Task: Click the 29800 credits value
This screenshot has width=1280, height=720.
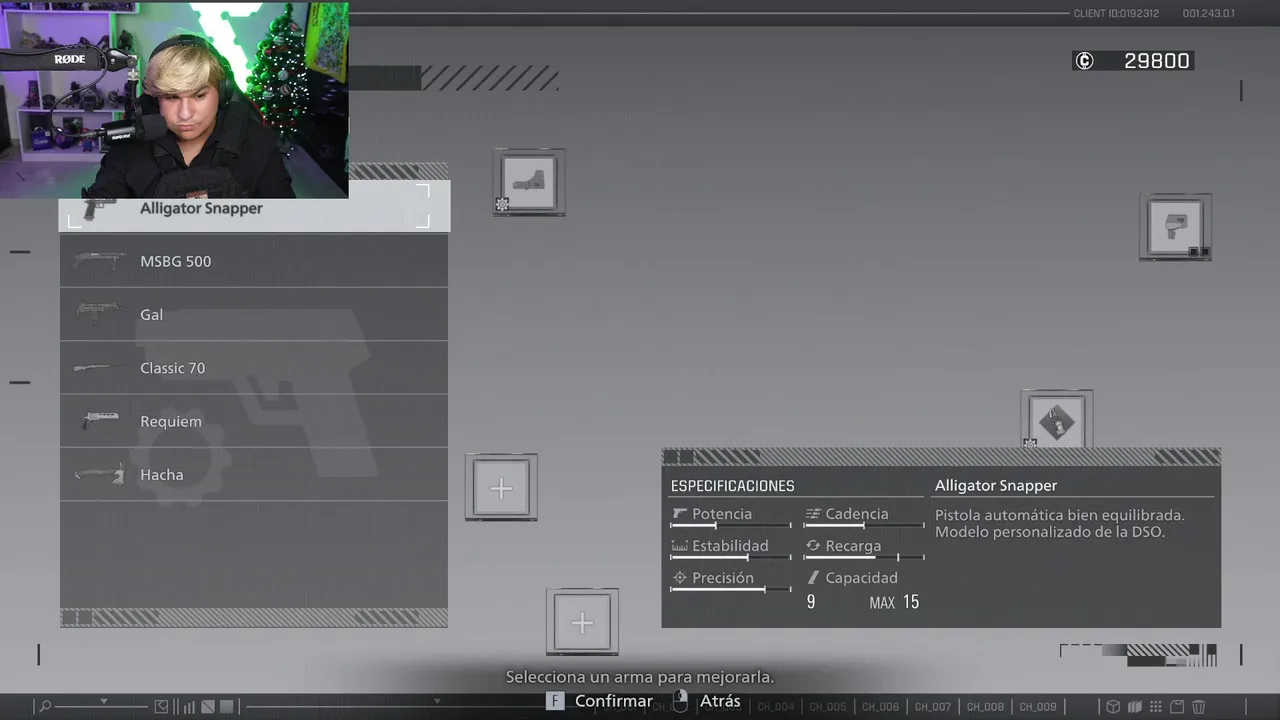Action: 1157,61
